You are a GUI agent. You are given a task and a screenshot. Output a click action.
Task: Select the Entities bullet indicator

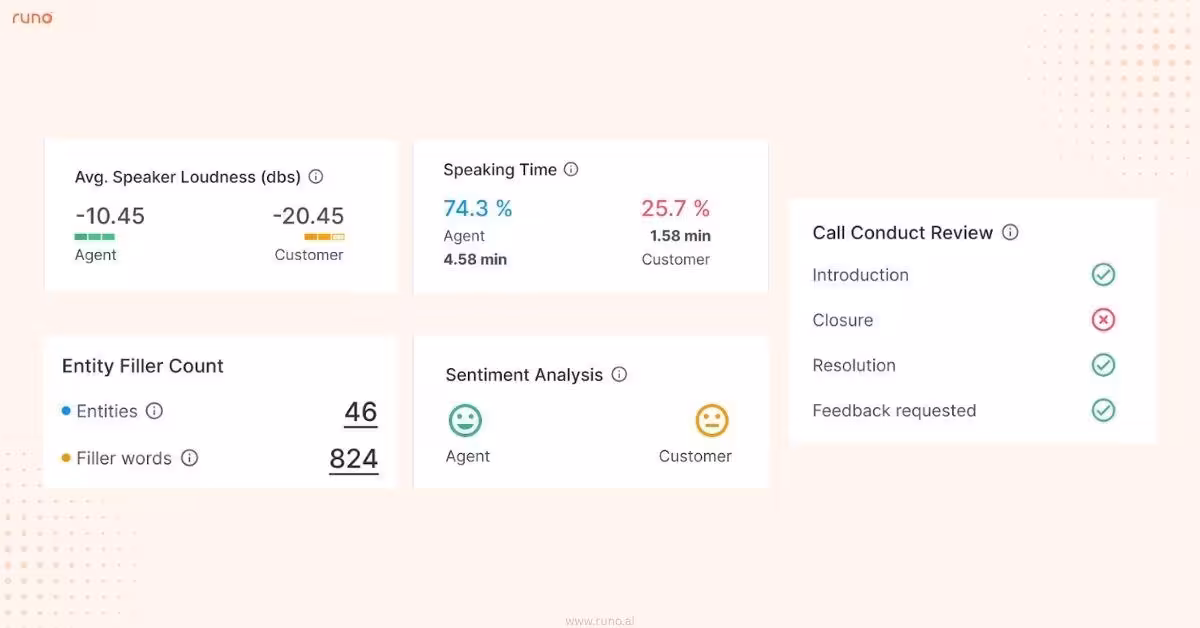[66, 411]
